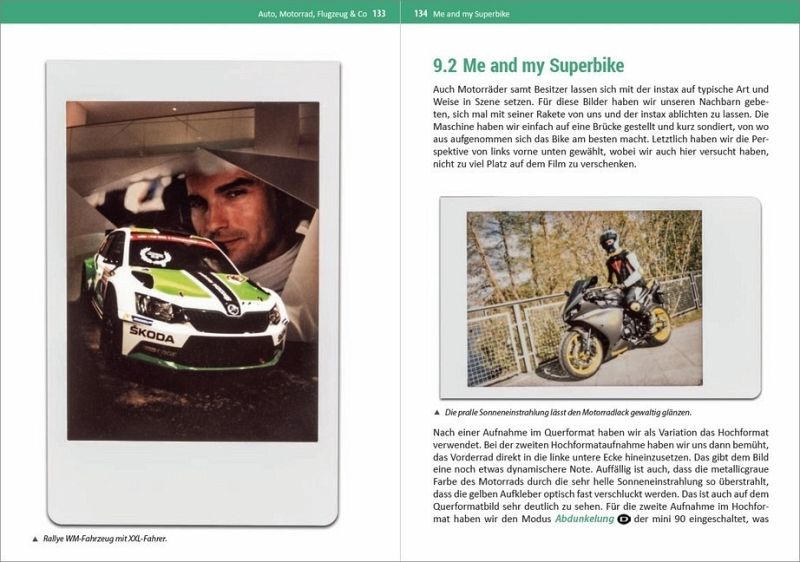Click the heading 9.2 Me and my Superbike

point(528,66)
